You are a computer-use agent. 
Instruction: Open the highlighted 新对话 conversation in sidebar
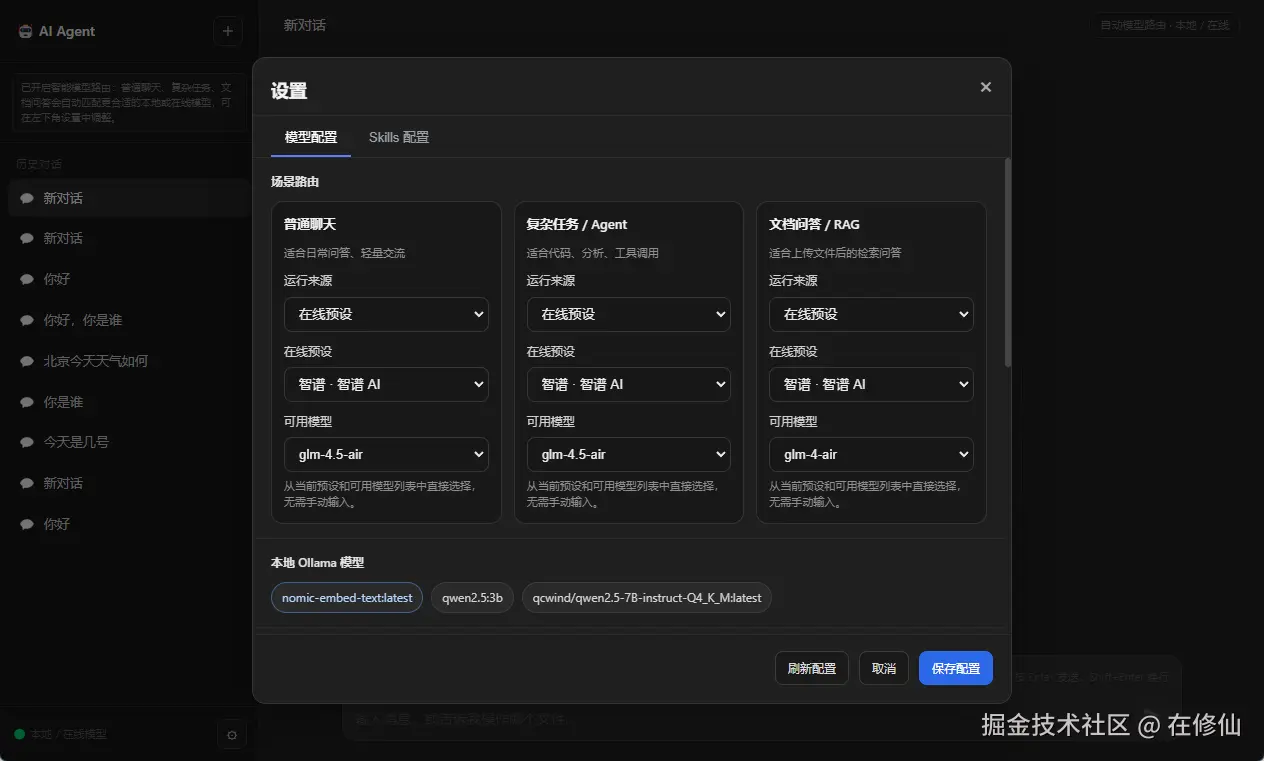[129, 198]
